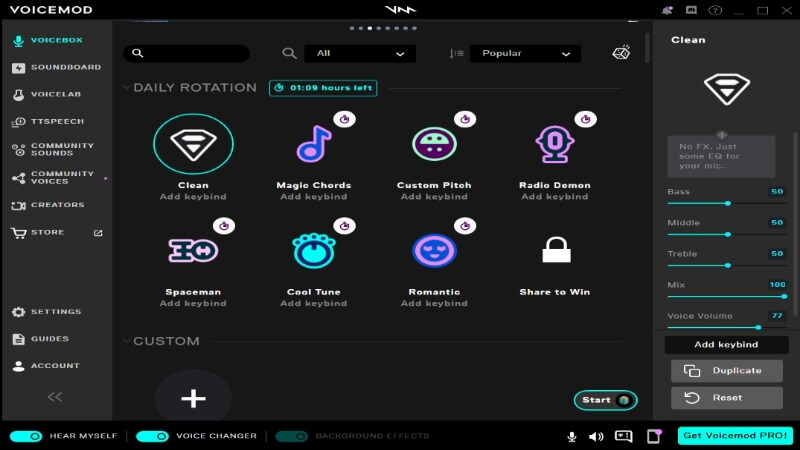The height and width of the screenshot is (450, 800).
Task: Click the Add keybind button in Clean panel
Action: click(x=727, y=344)
